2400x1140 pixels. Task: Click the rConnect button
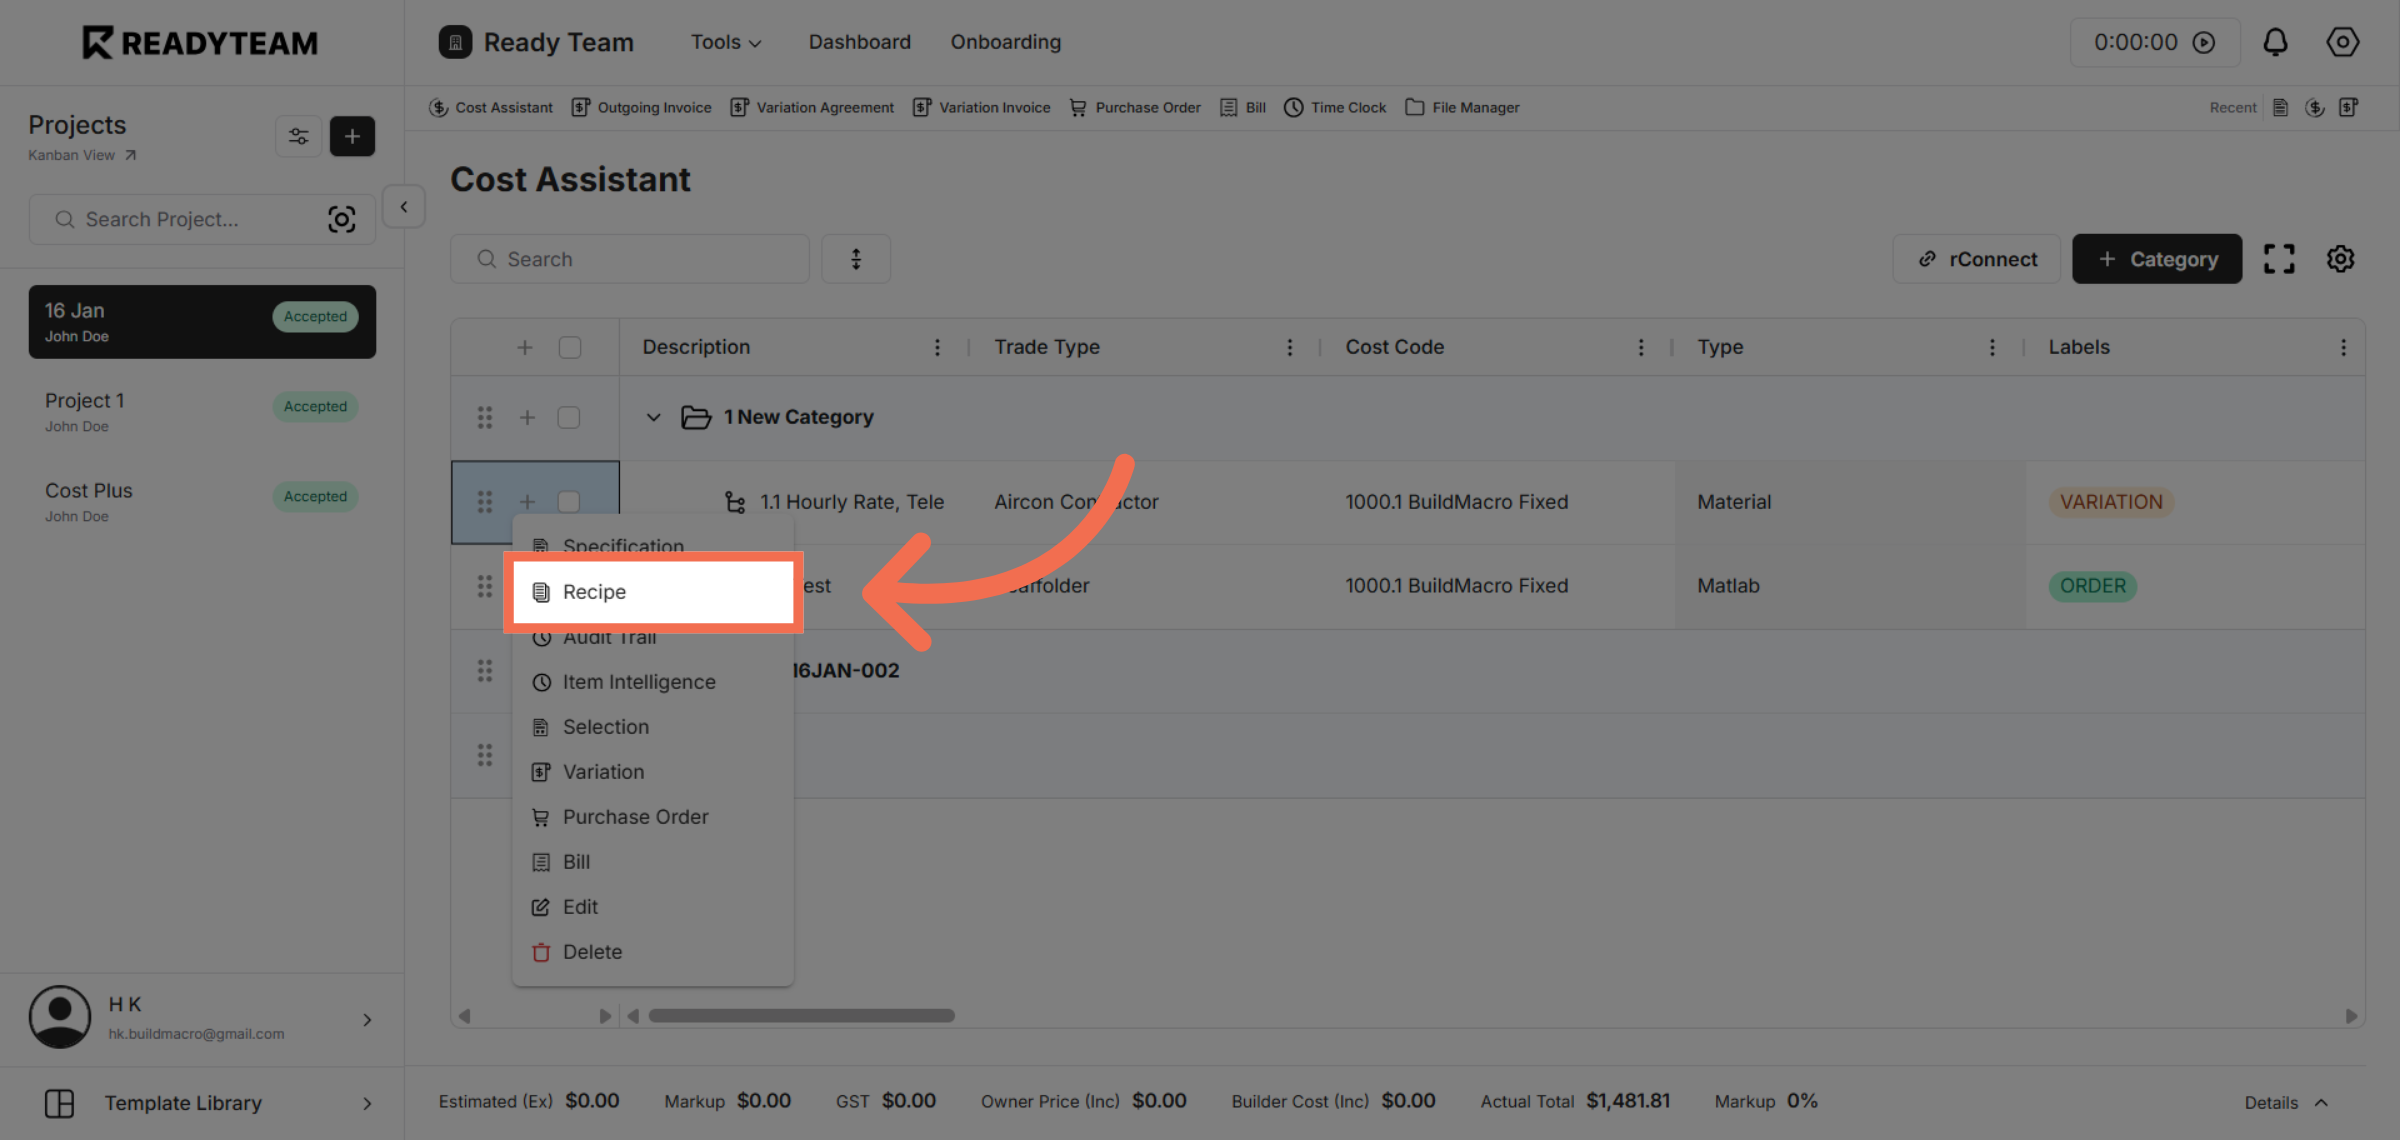click(x=1975, y=258)
